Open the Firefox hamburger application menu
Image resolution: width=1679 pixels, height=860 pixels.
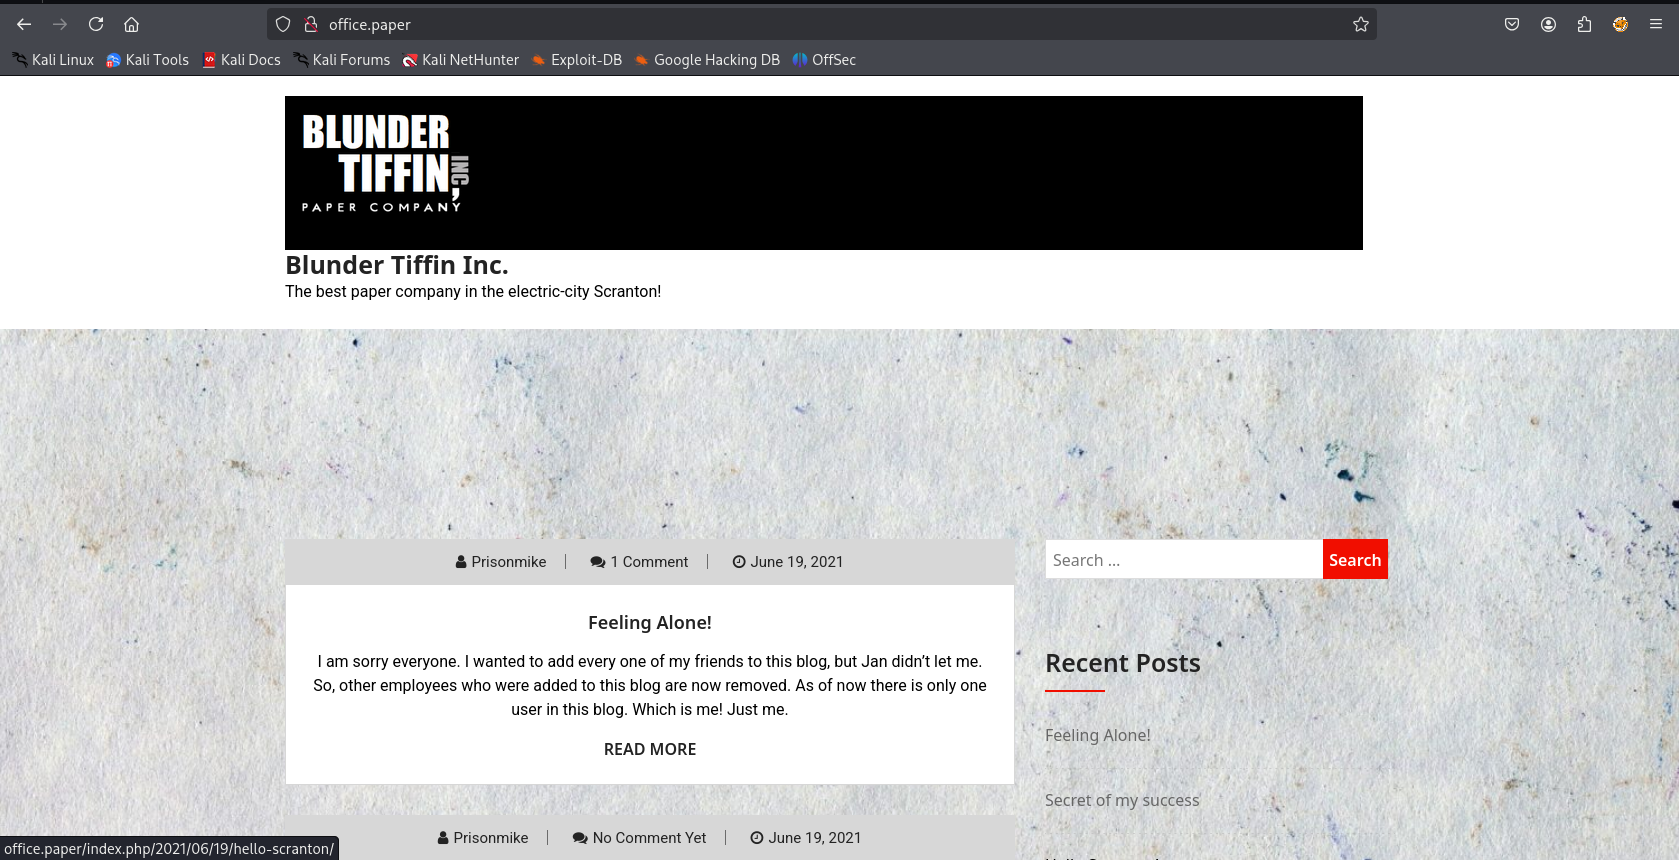[x=1656, y=24]
